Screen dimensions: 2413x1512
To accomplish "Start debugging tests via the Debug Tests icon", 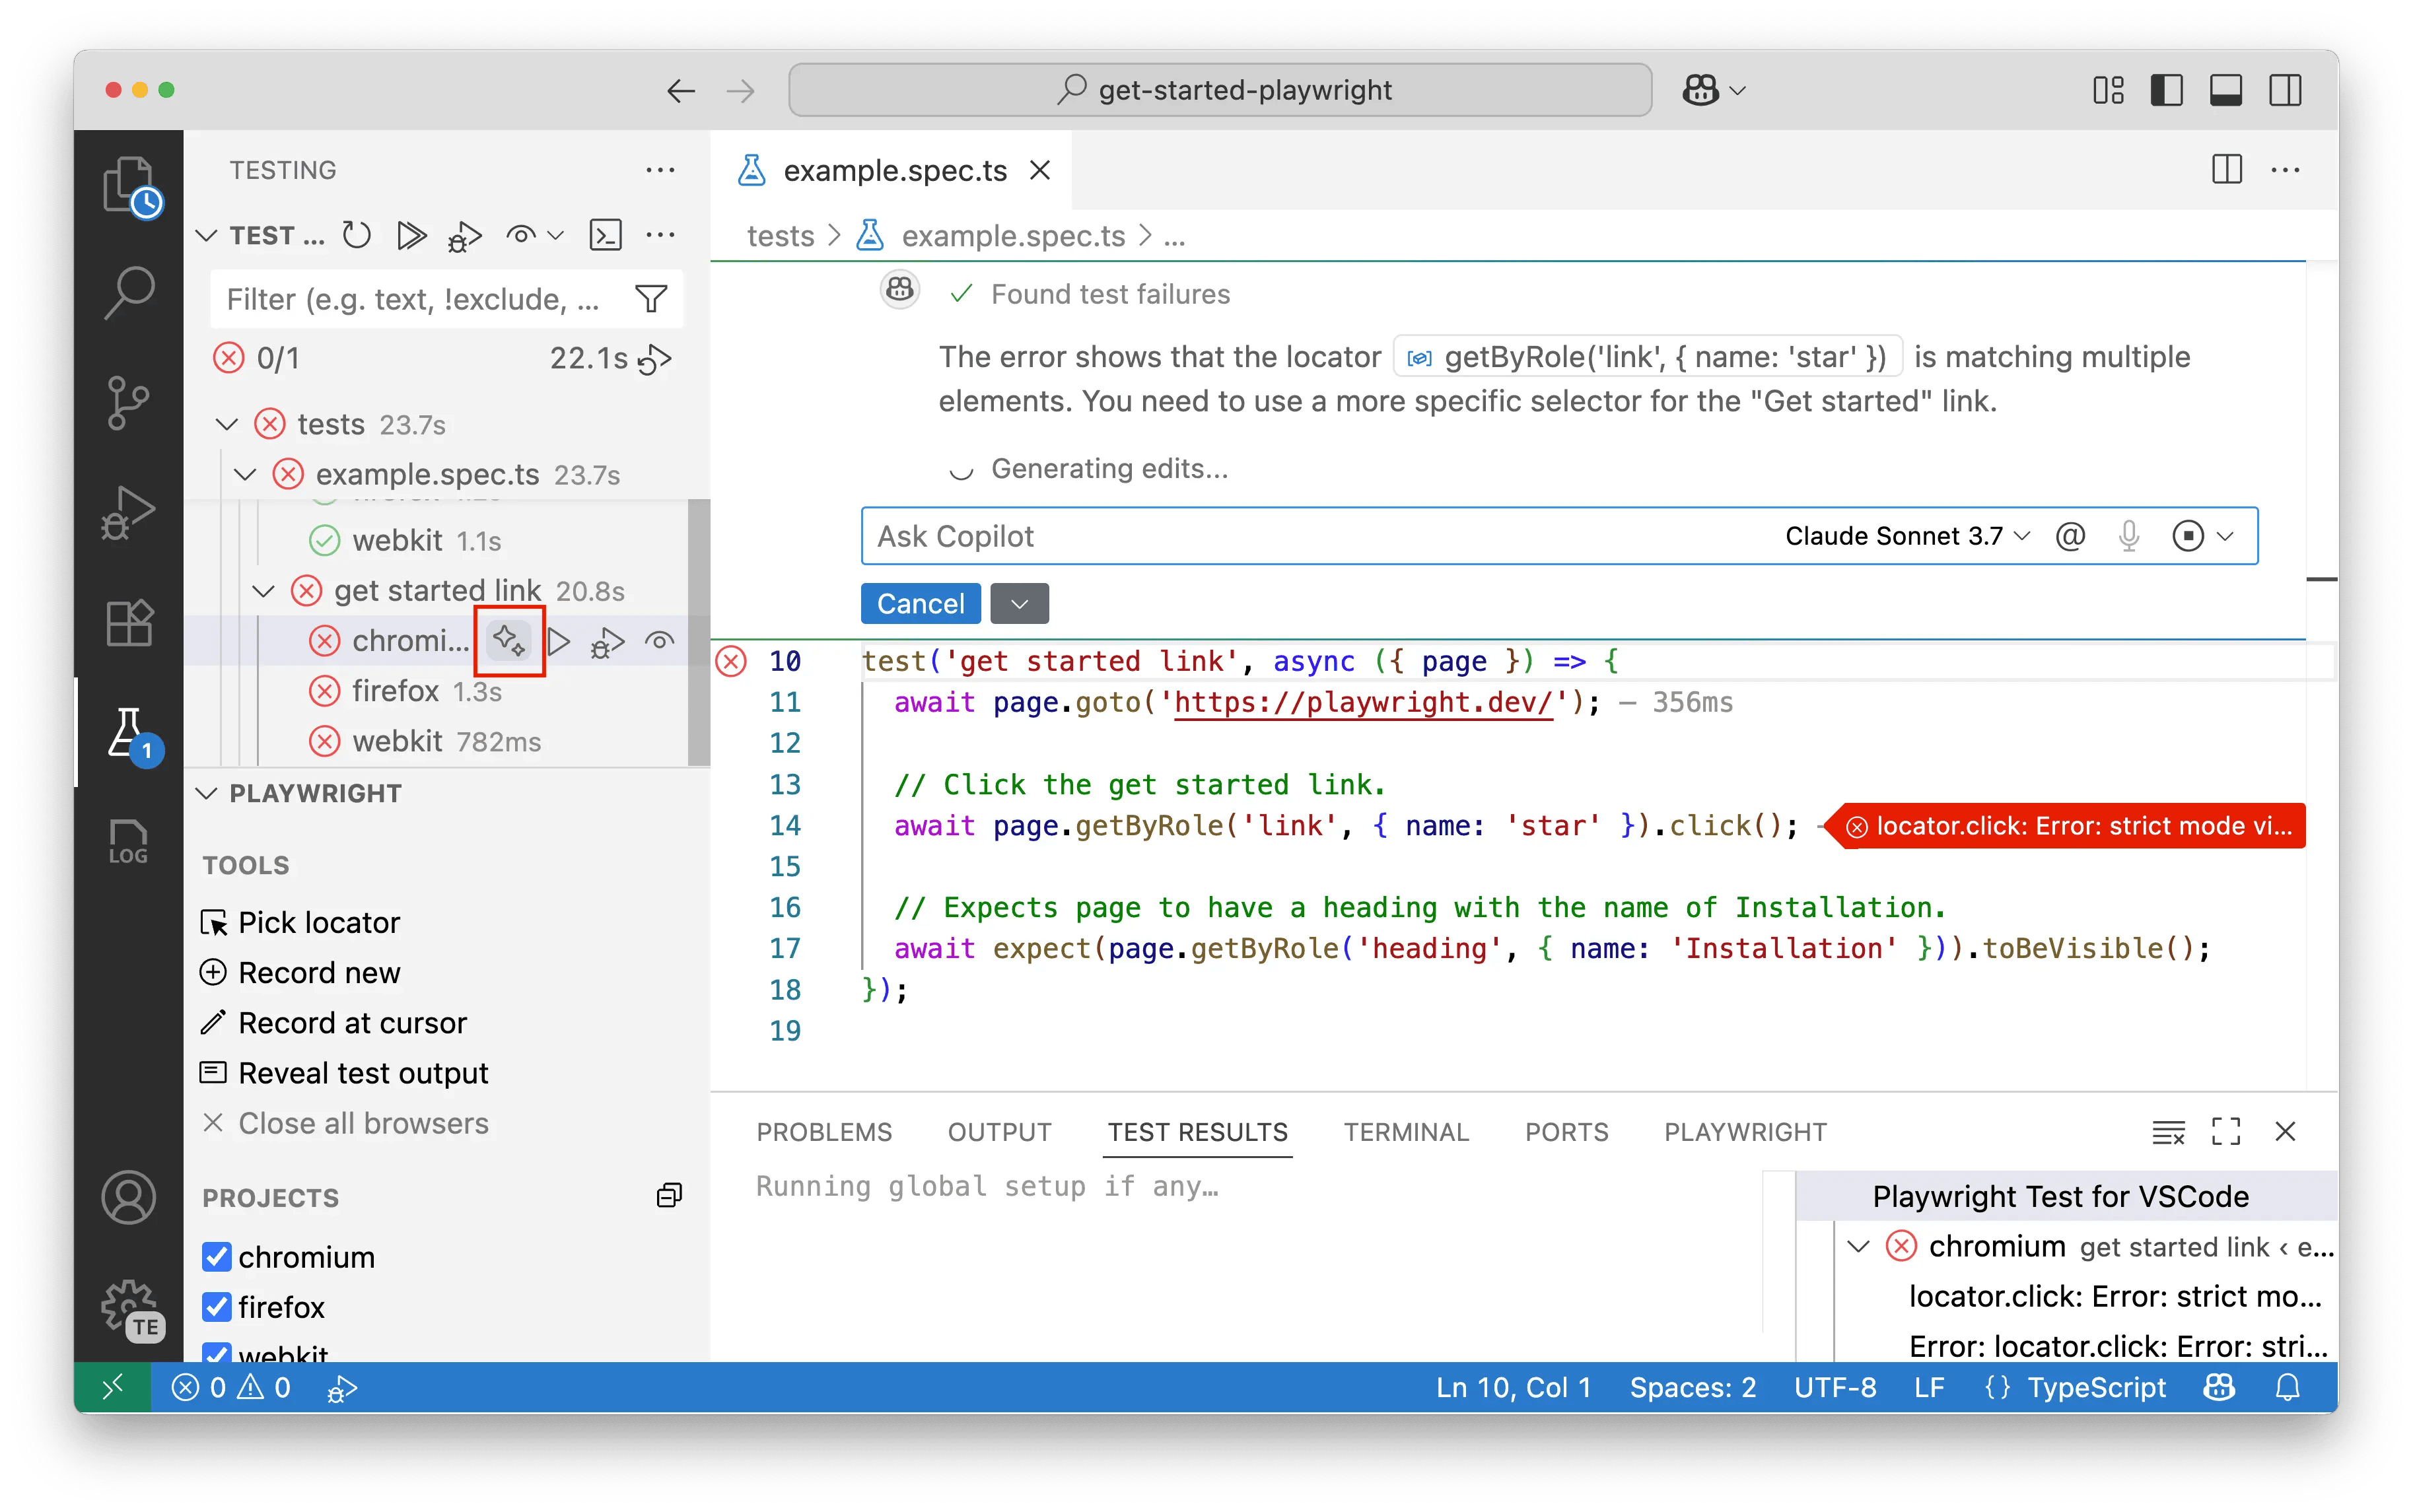I will coord(464,235).
